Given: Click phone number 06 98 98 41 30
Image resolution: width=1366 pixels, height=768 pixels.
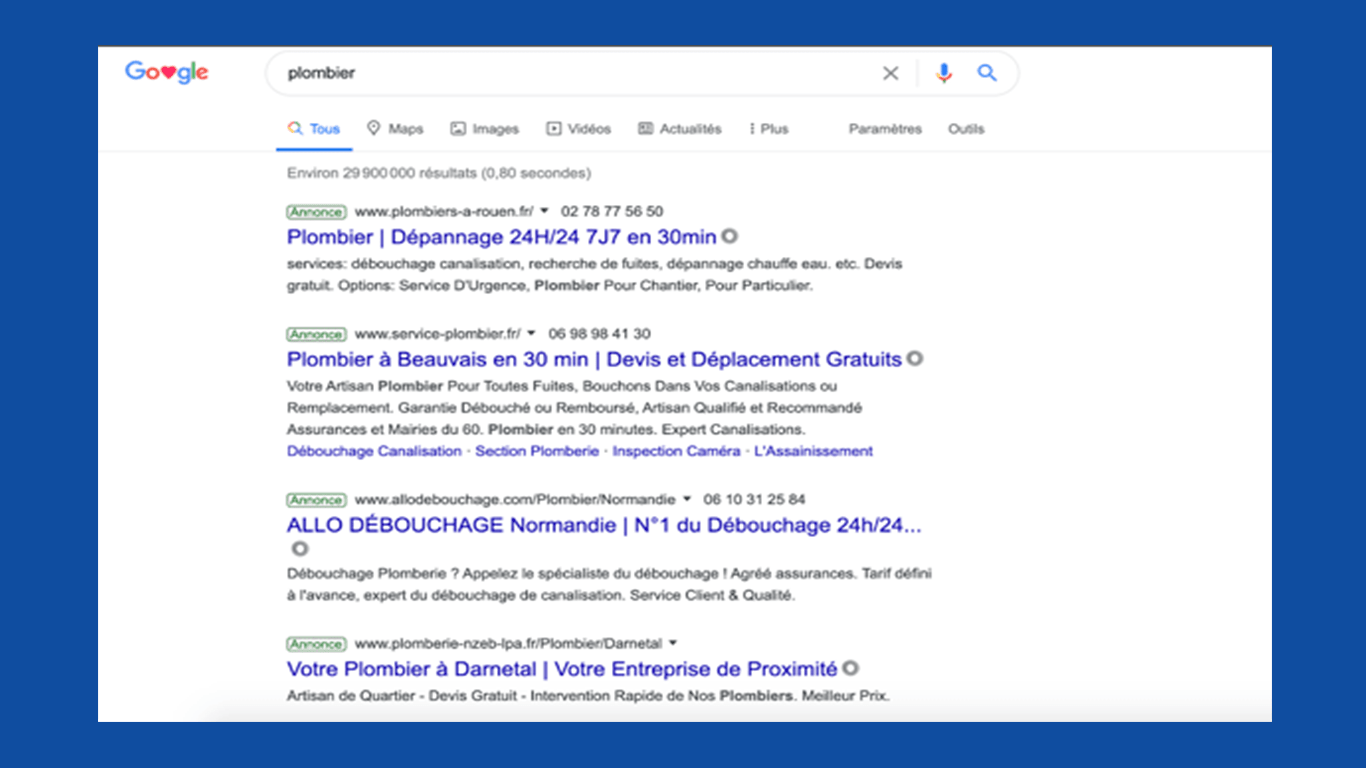Looking at the screenshot, I should 599,333.
